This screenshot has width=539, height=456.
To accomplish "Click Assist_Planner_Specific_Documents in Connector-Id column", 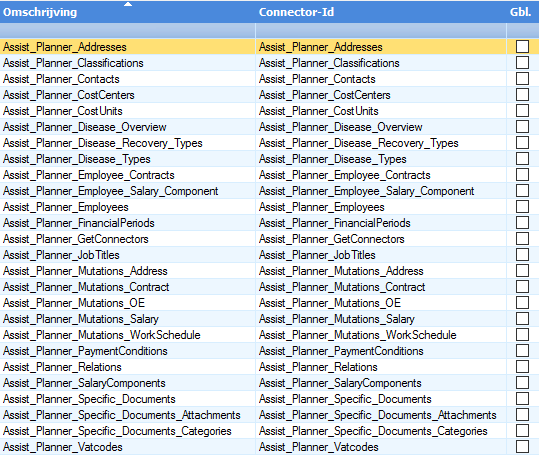I will click(345, 399).
